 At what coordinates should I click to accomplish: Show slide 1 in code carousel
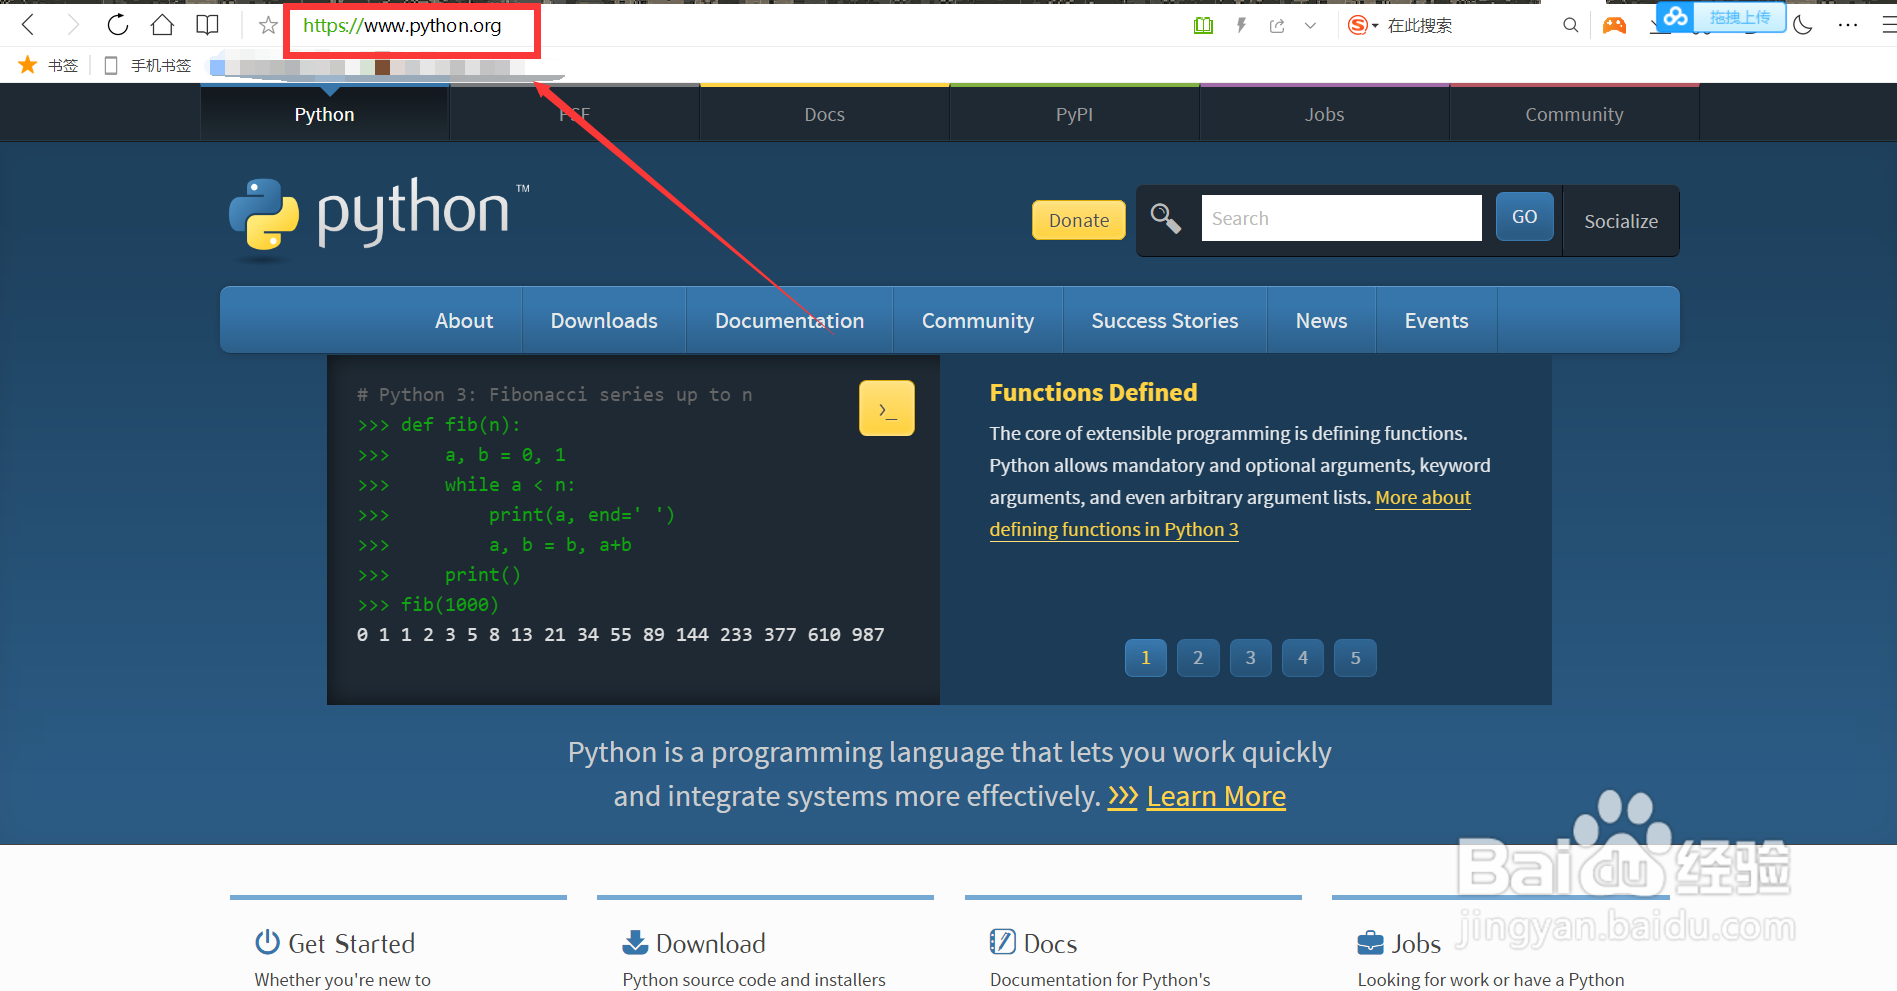(x=1145, y=658)
